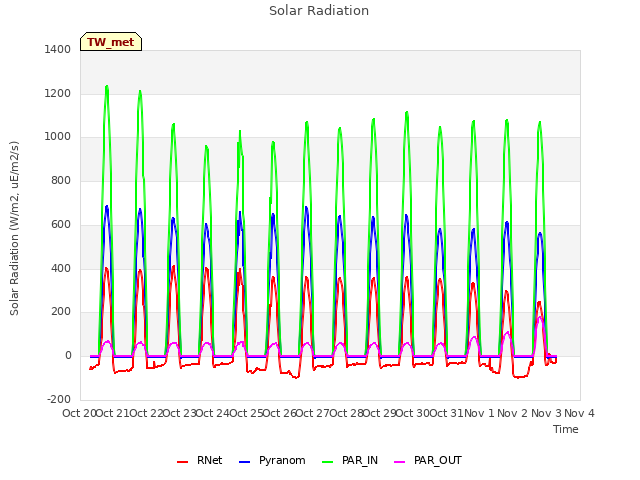The image size is (640, 480).
Task: Click the 1400 y-axis tick label
Action: 58,49
